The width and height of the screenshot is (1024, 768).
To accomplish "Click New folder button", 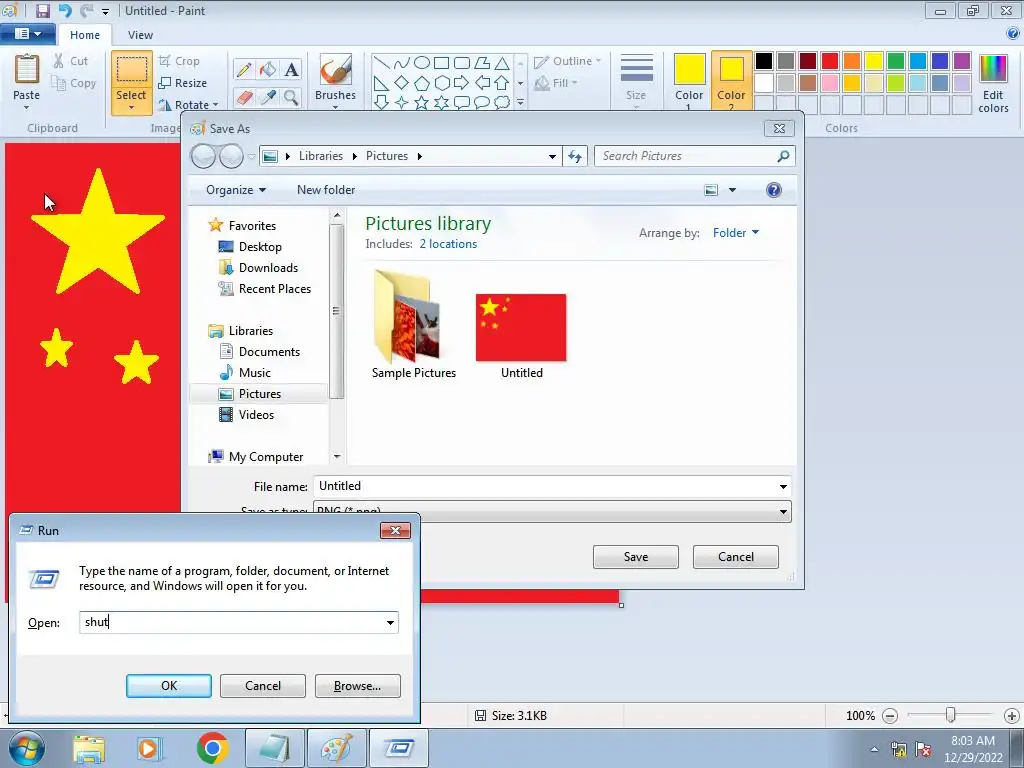I will point(326,190).
